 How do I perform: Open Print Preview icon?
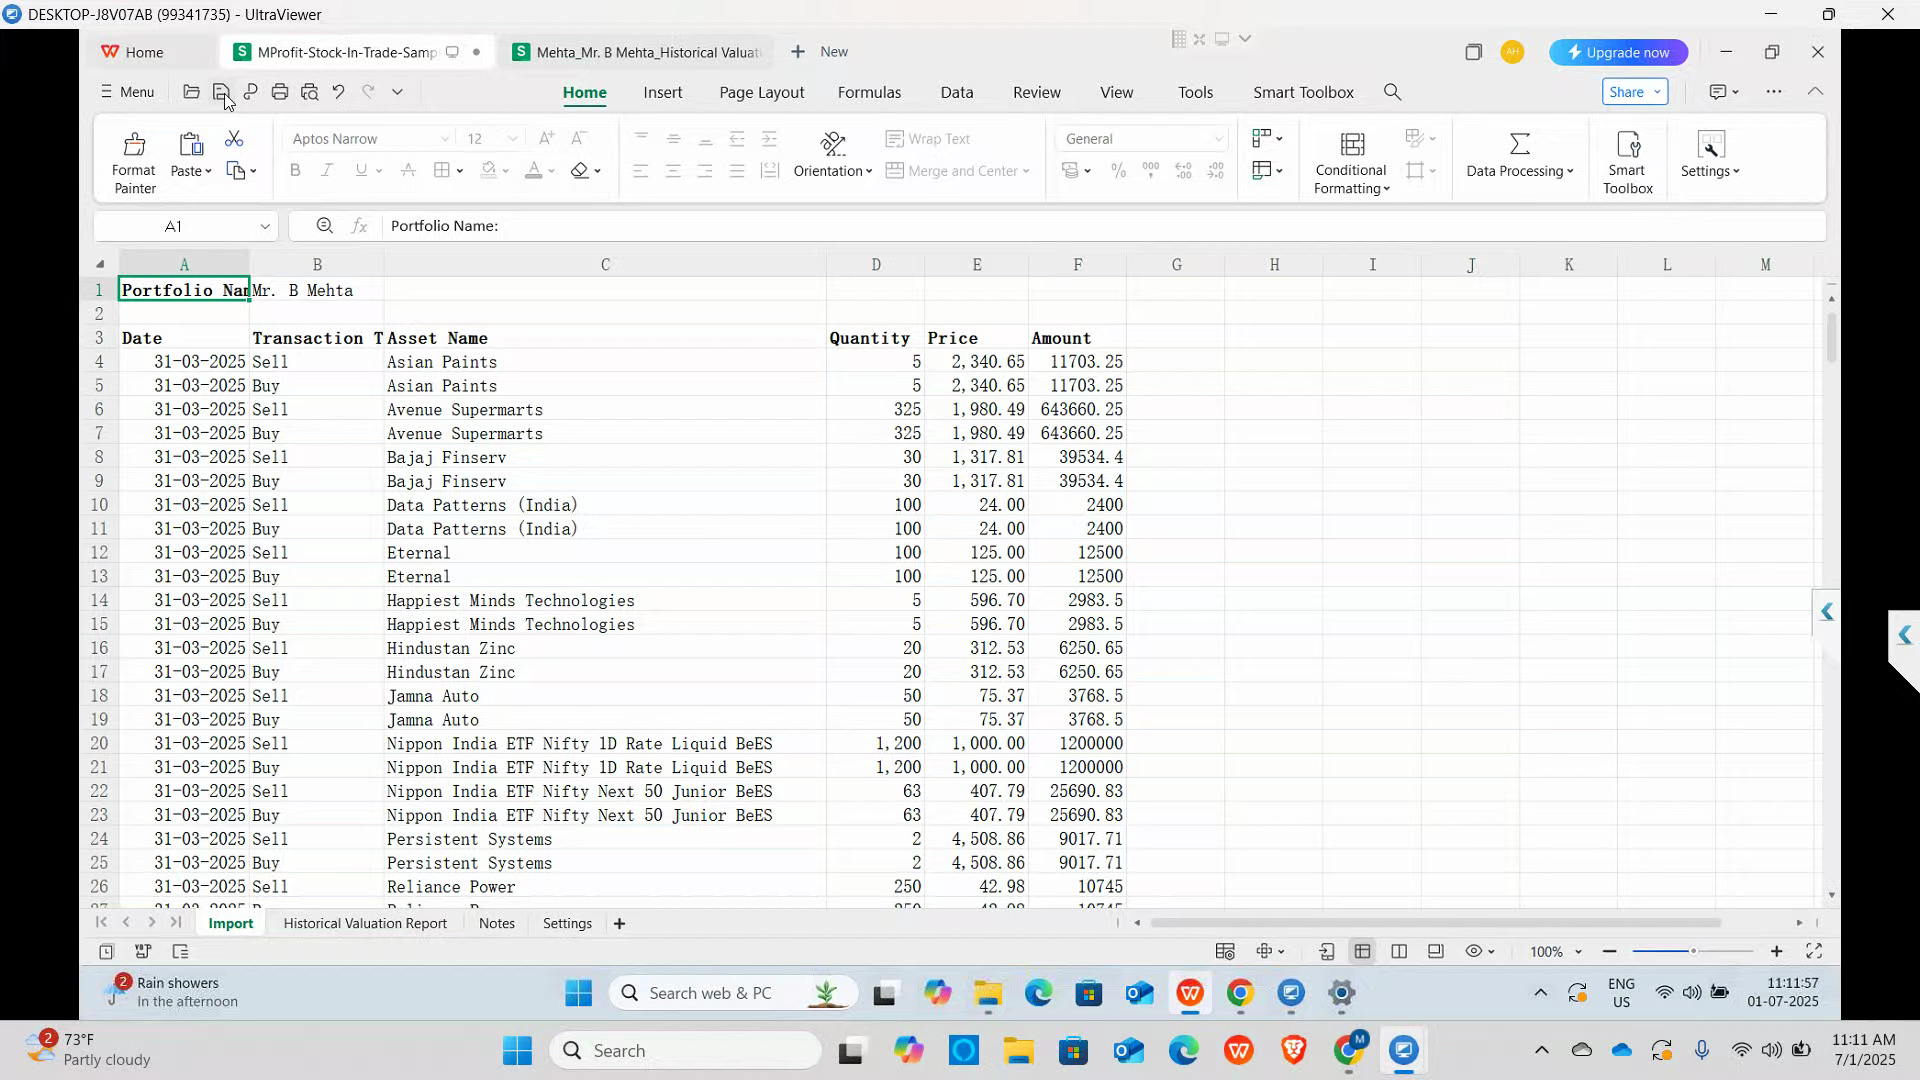click(x=310, y=92)
